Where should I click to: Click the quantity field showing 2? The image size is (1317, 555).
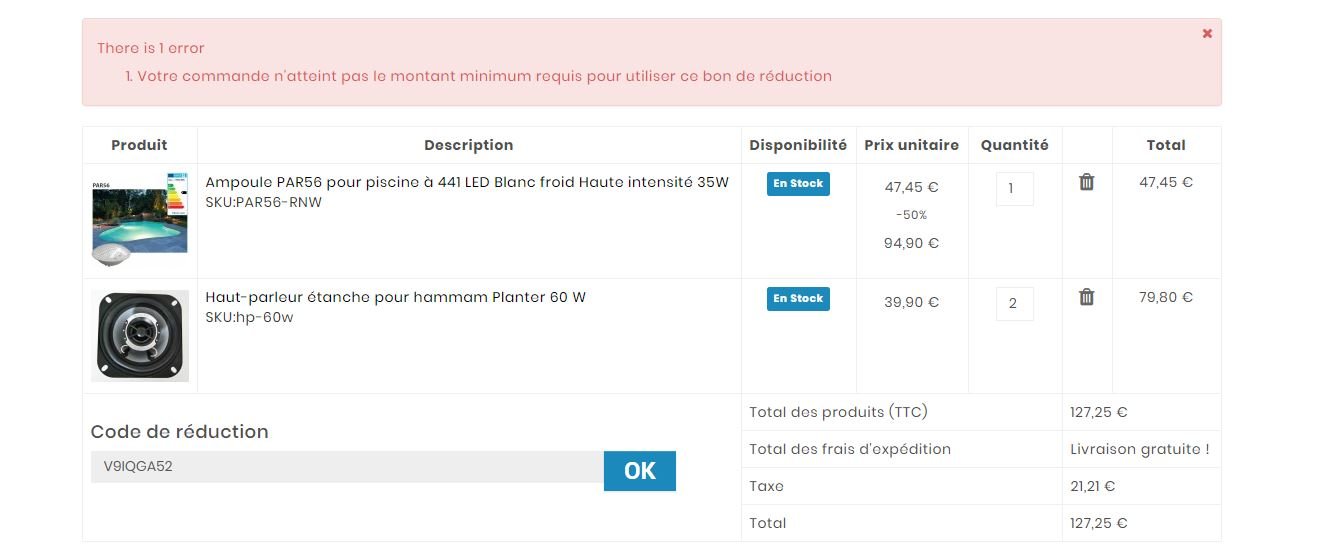pos(1014,304)
